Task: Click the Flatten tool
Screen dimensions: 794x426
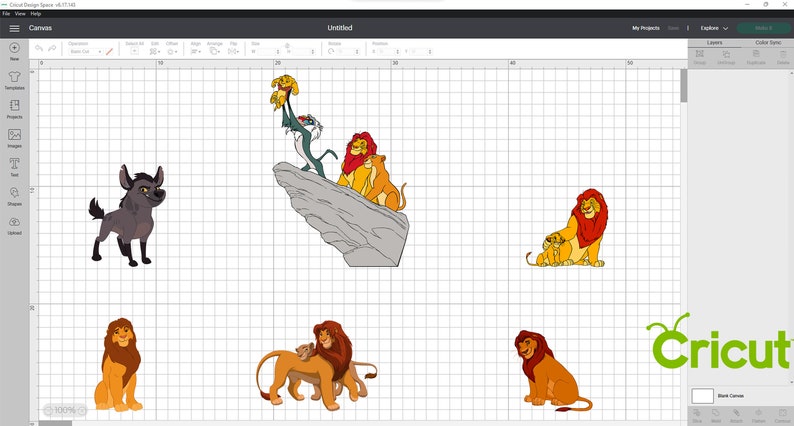Action: [x=759, y=416]
